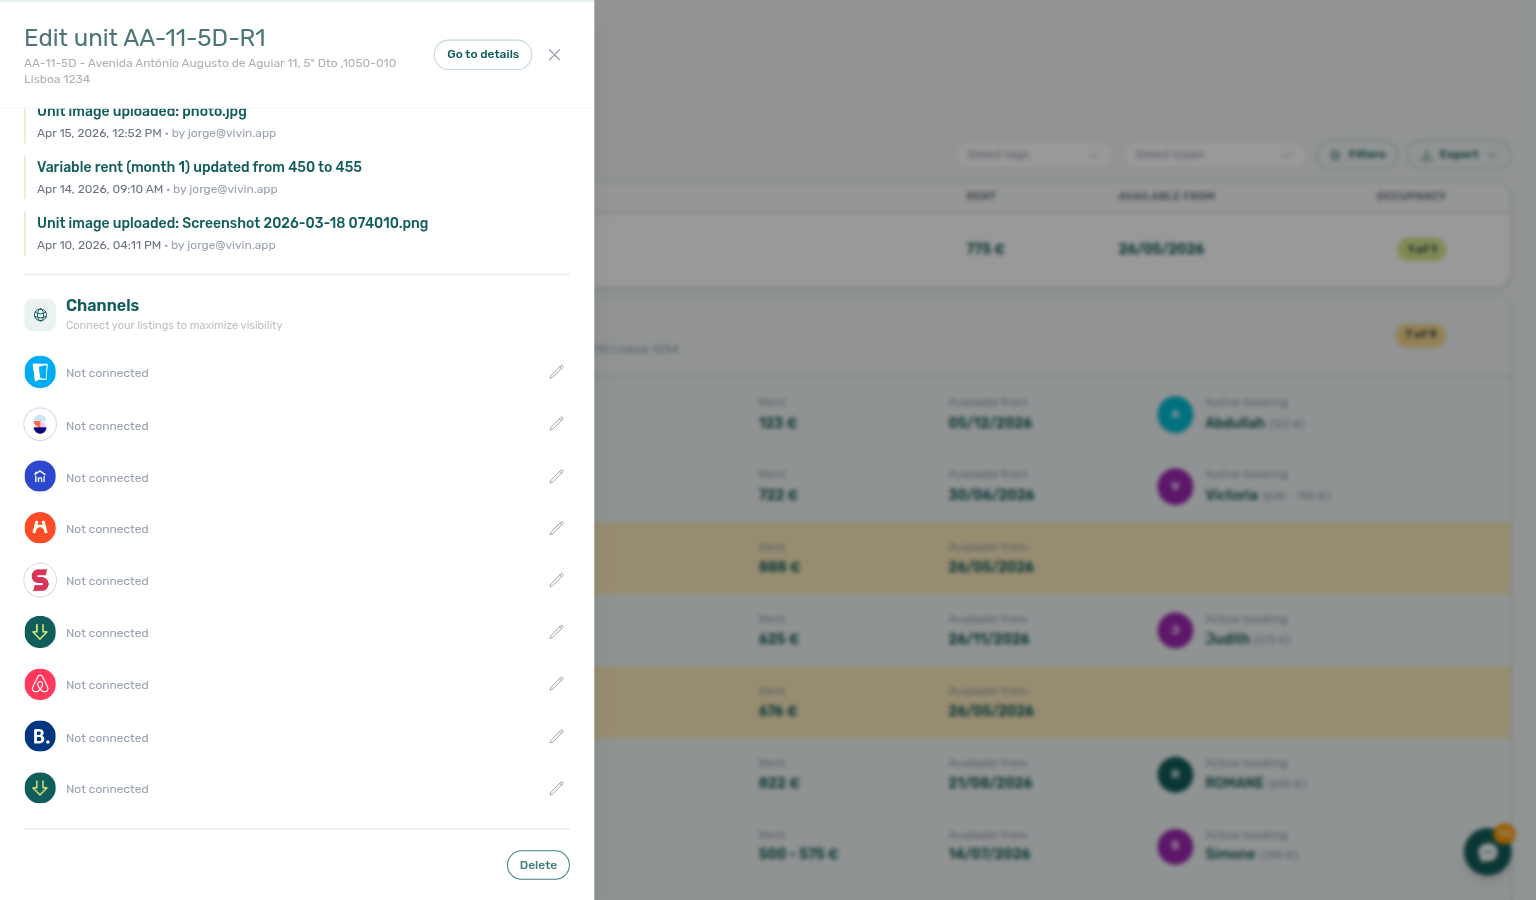Edit the Spotahome channel via pencil icon
The image size is (1536, 900).
click(x=556, y=580)
